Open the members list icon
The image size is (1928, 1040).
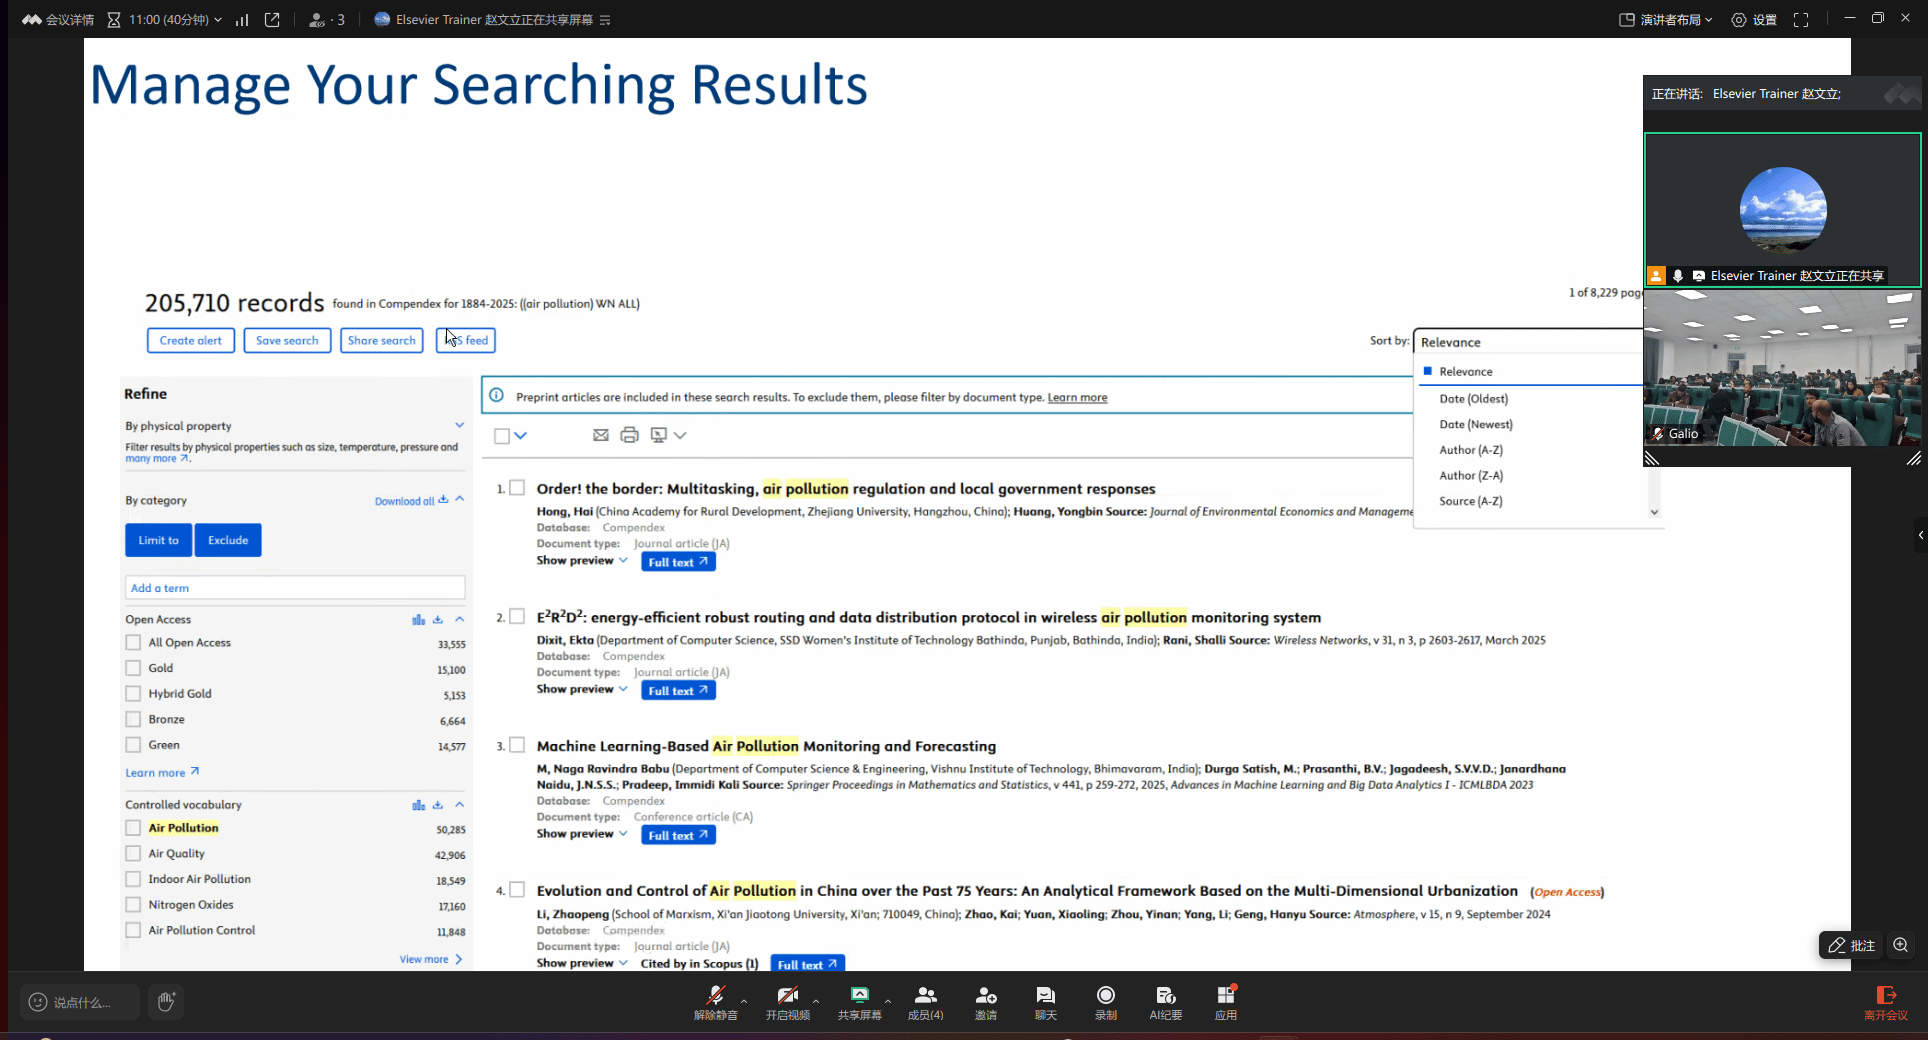coord(925,996)
